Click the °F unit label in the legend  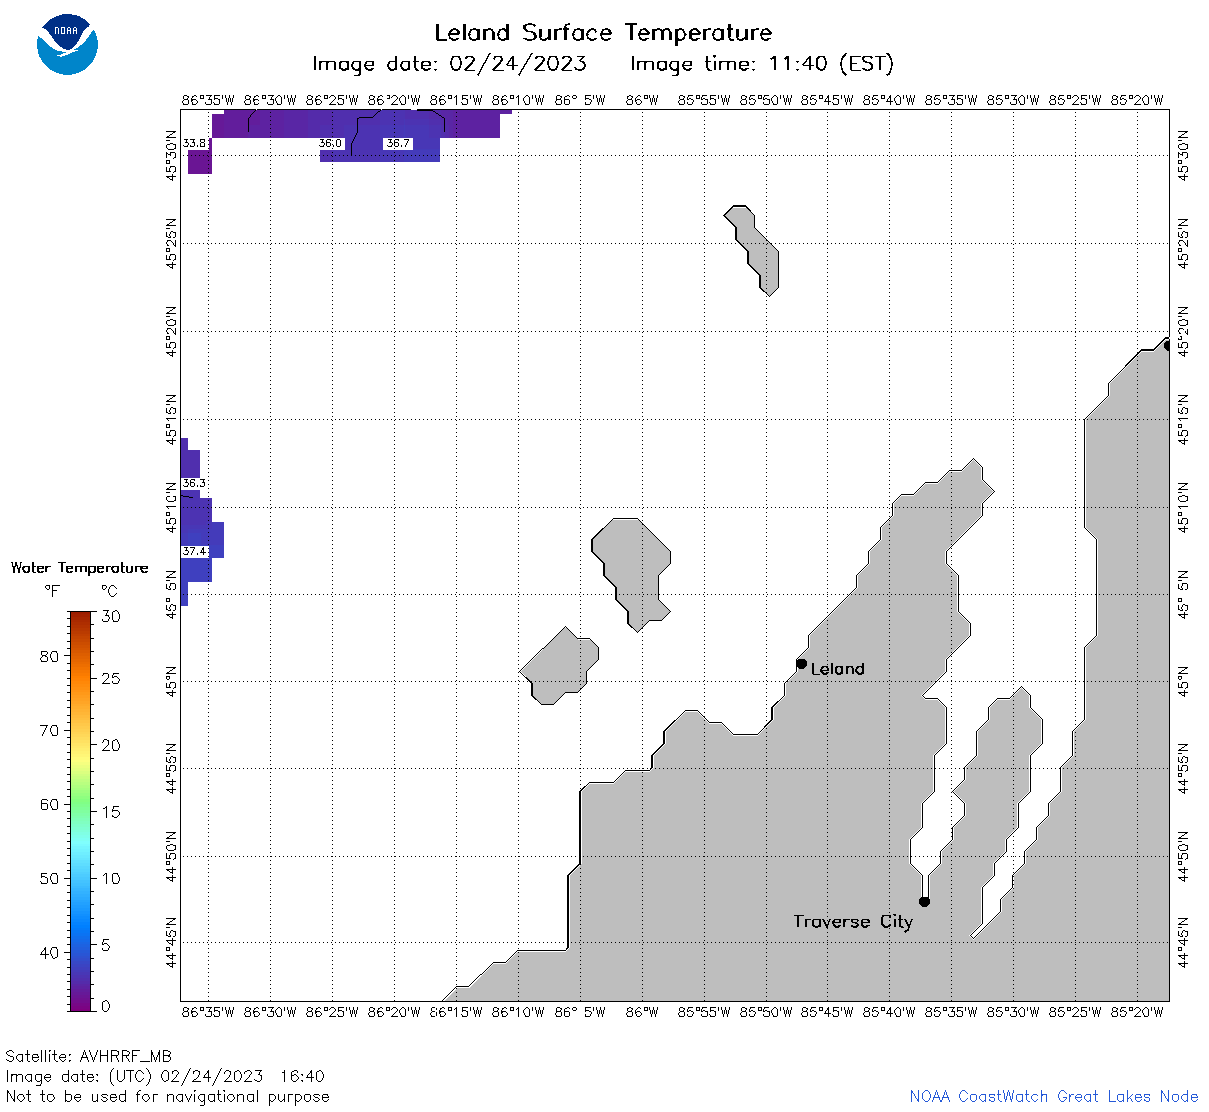[52, 591]
